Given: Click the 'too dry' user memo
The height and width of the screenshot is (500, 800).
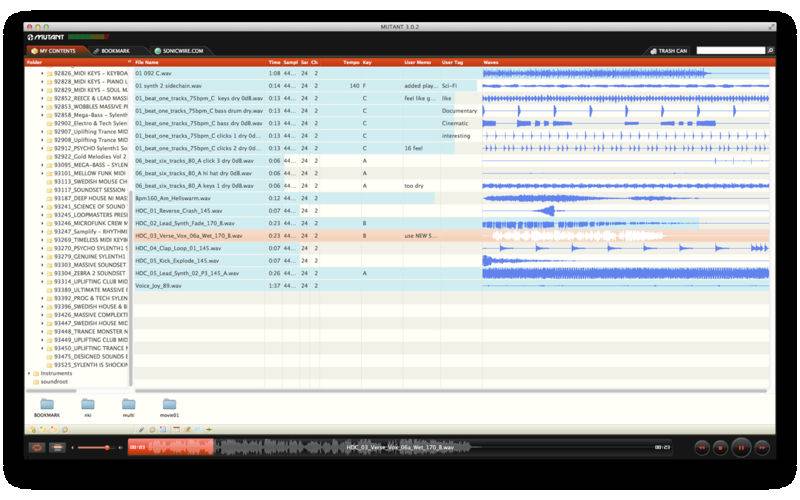Looking at the screenshot, I should [414, 186].
